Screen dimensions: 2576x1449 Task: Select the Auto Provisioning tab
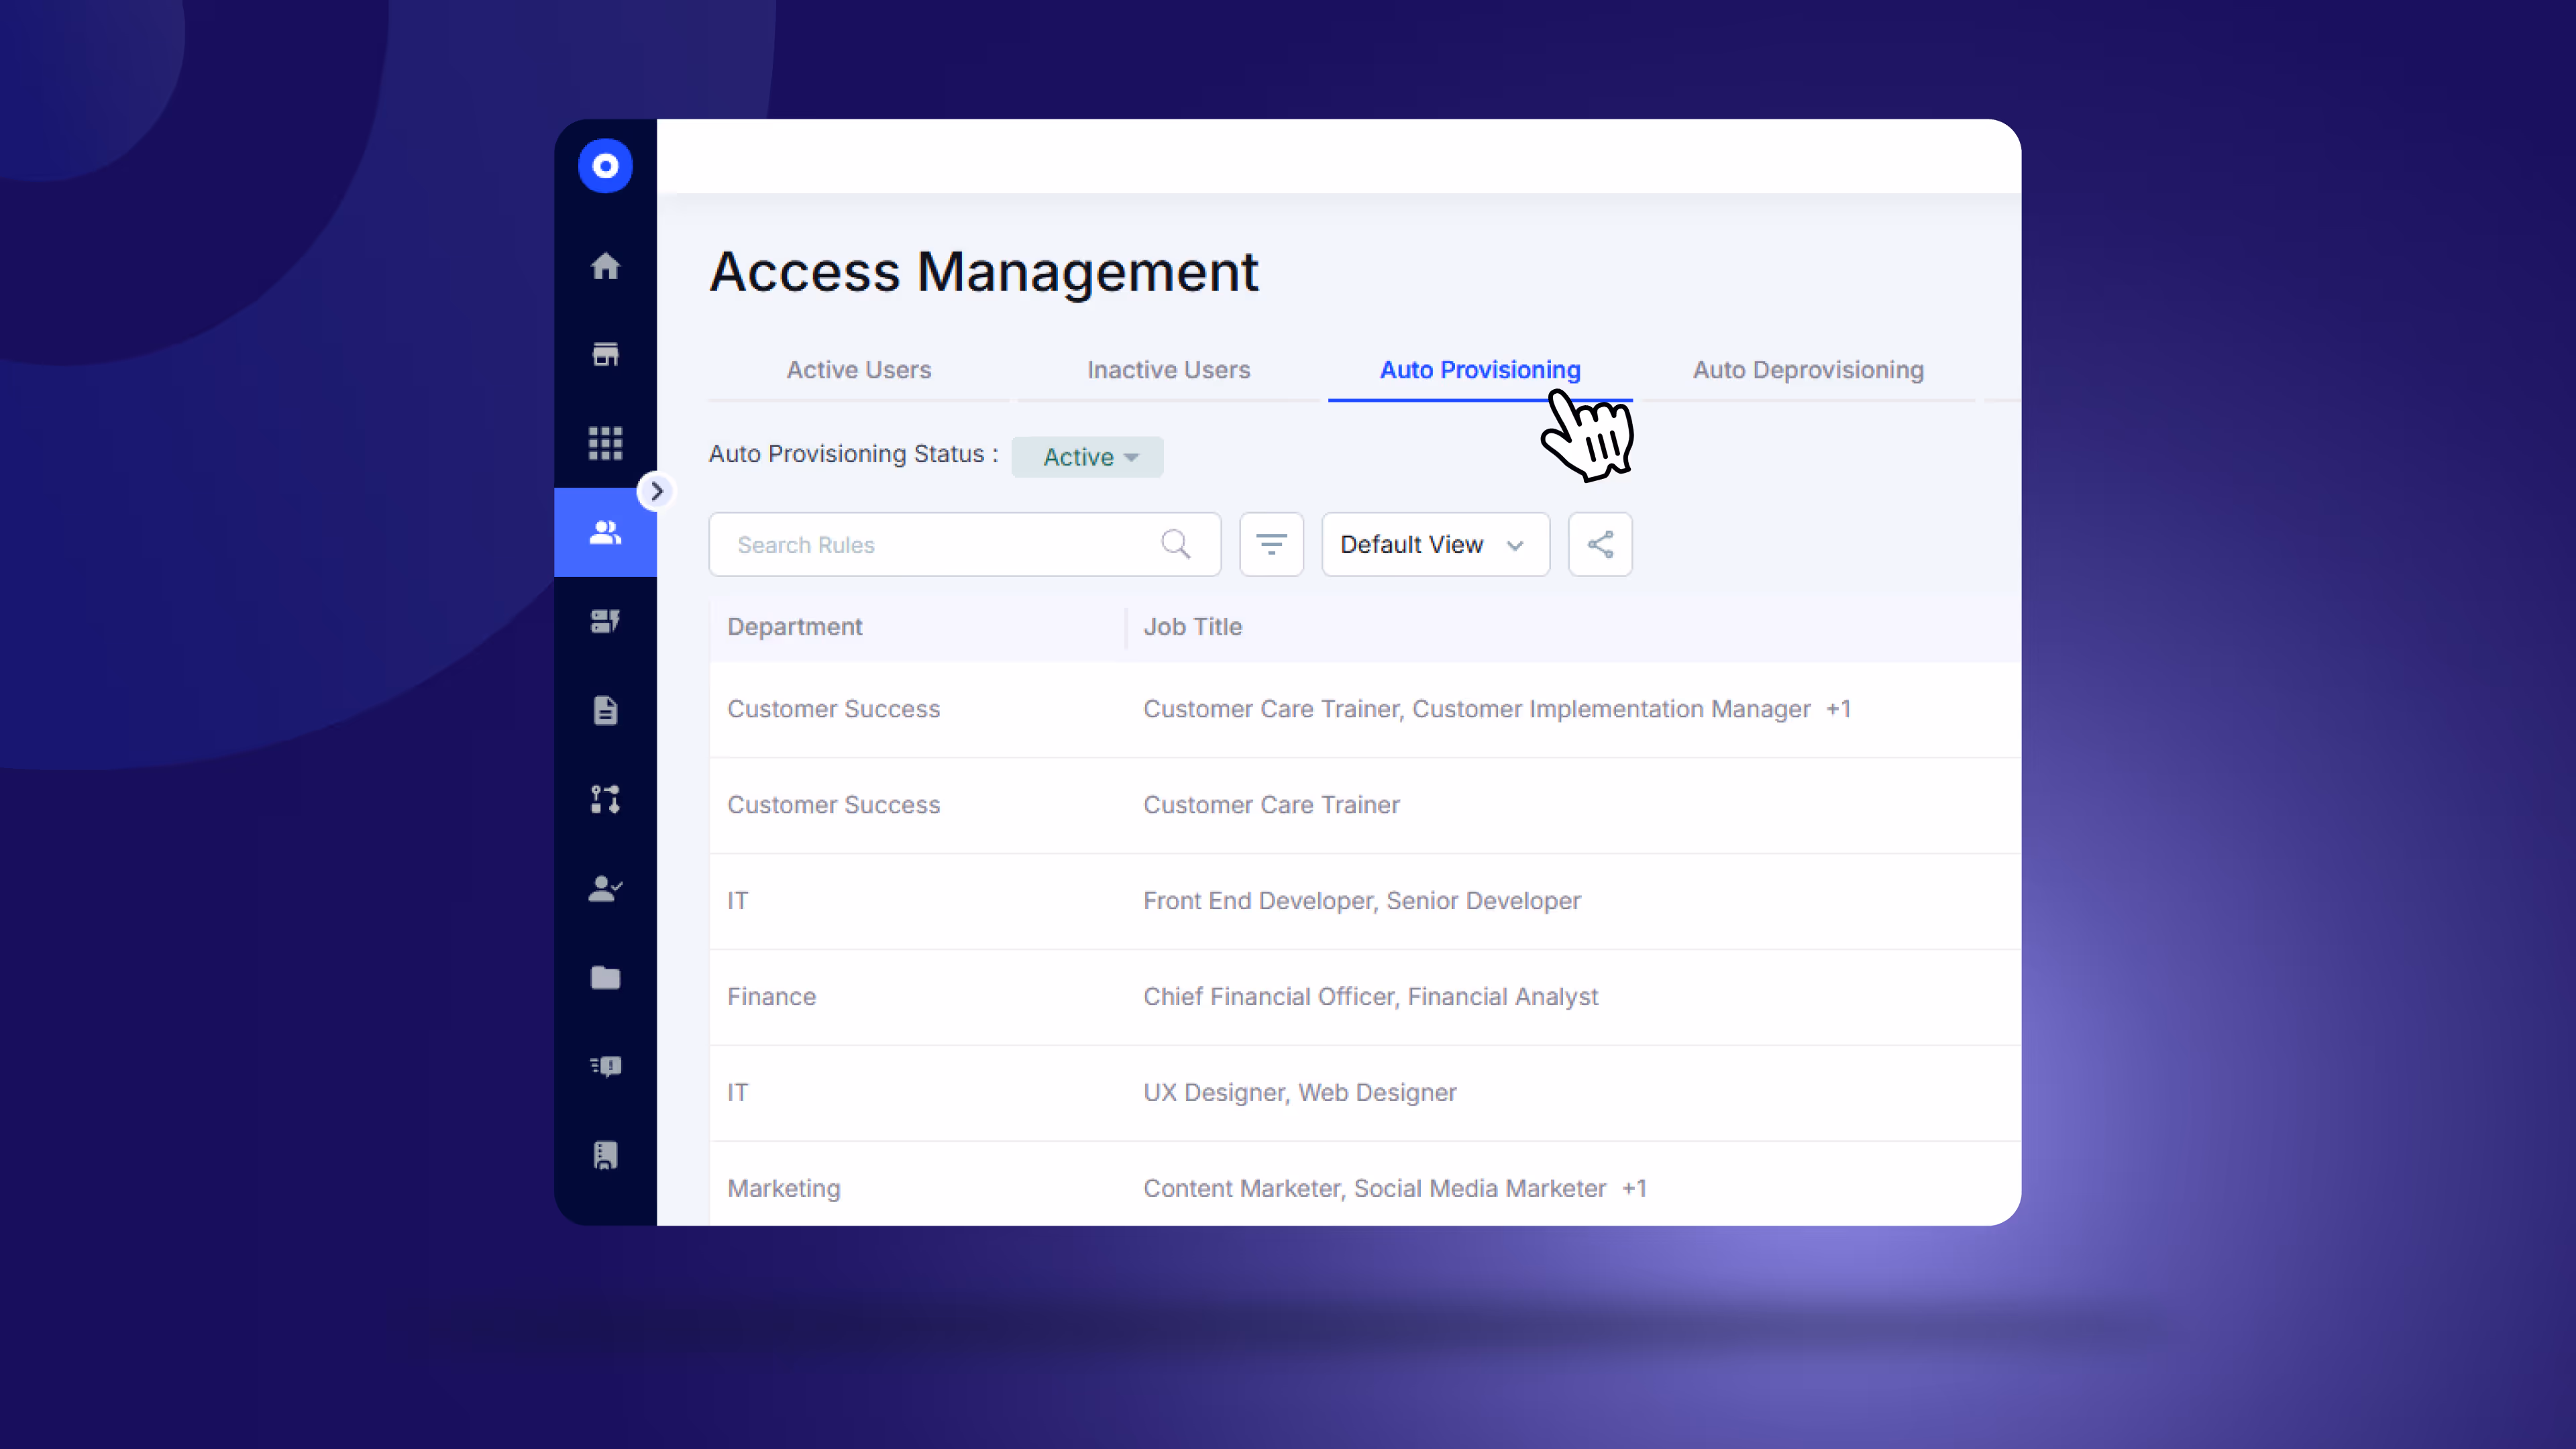1480,370
